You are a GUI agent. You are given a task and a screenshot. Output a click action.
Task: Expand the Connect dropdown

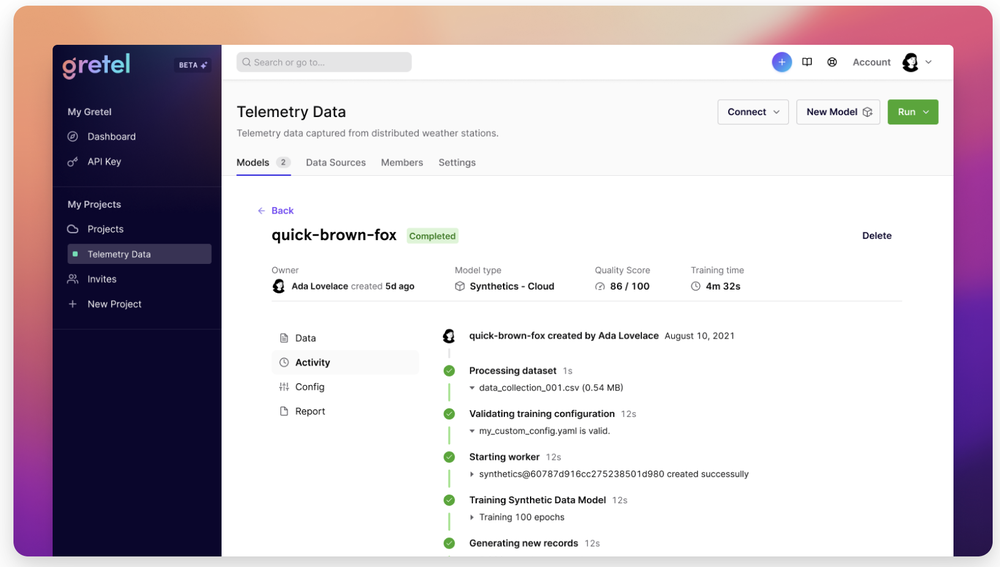tap(753, 112)
